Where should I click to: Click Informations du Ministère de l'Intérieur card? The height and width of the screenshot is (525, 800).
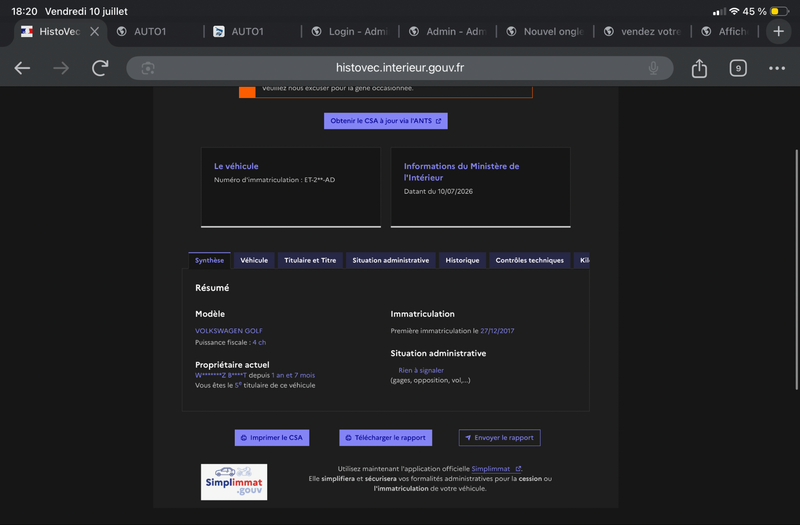[x=481, y=187]
